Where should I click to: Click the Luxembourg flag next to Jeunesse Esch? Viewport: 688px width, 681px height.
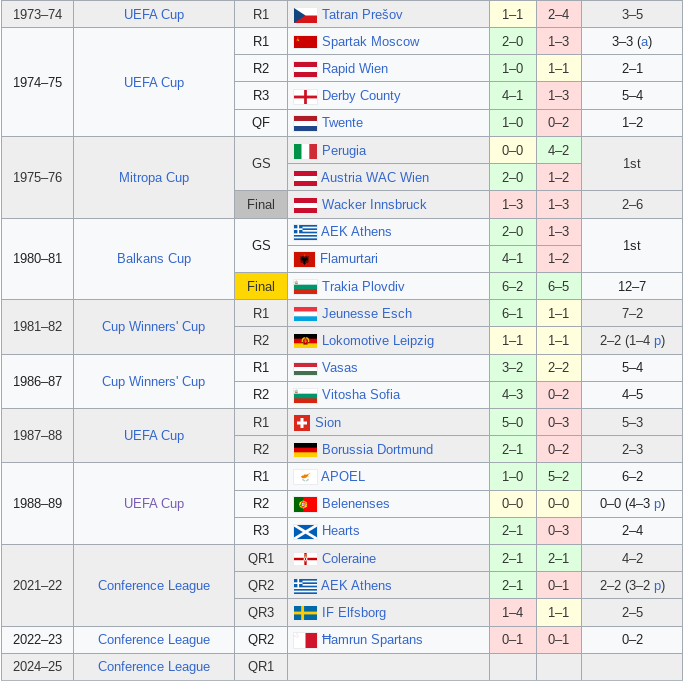pyautogui.click(x=305, y=314)
